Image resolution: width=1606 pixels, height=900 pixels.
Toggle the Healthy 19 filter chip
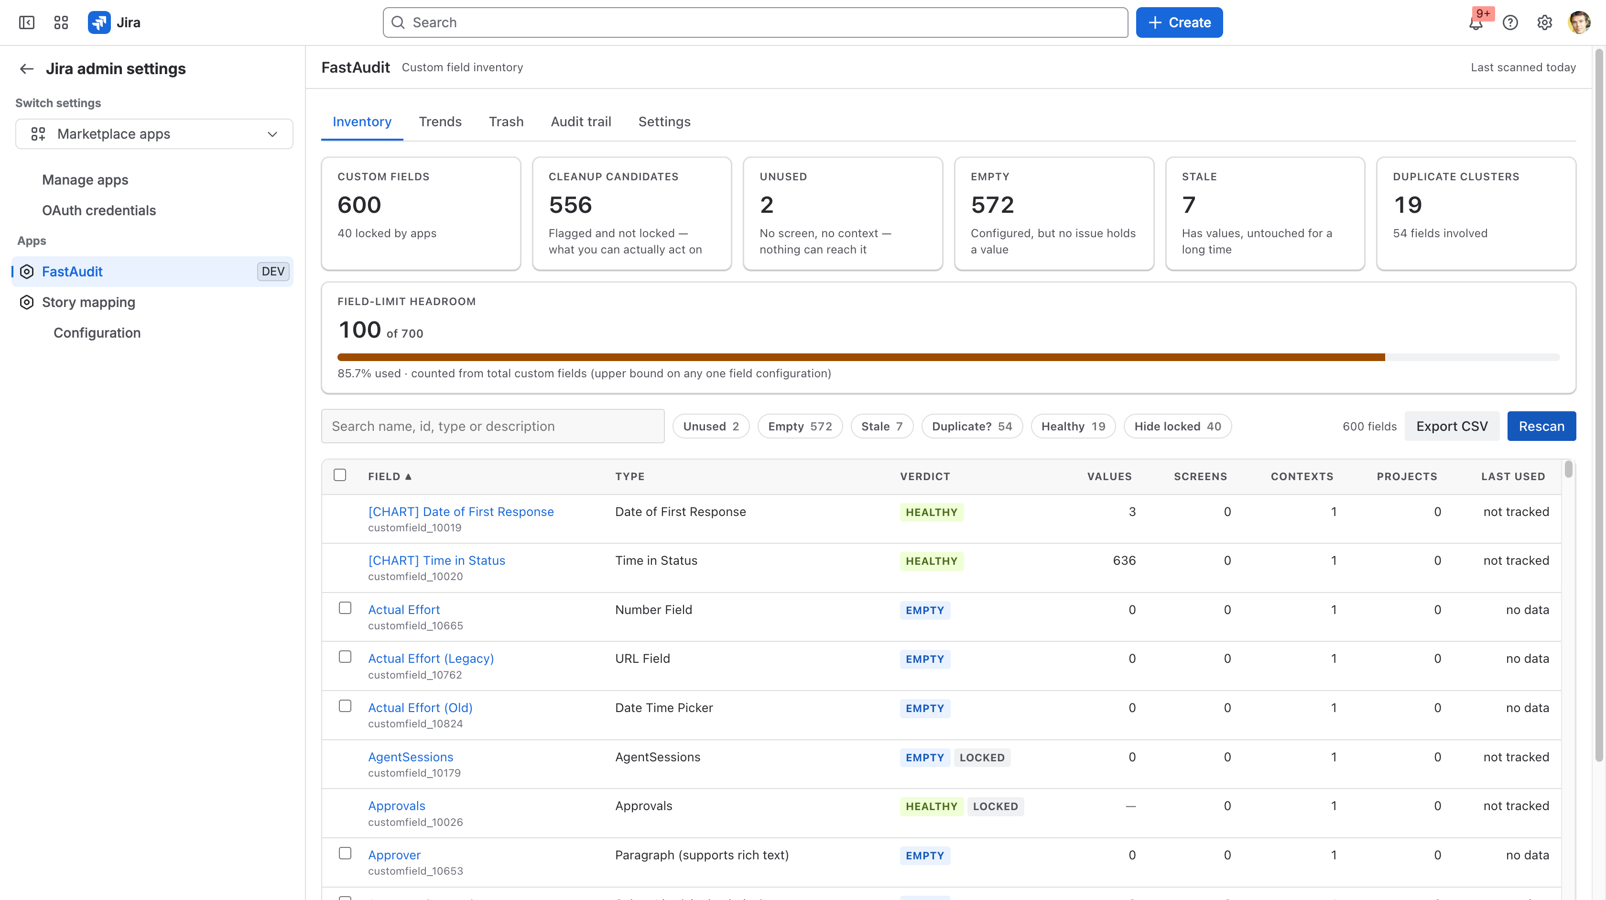1073,426
